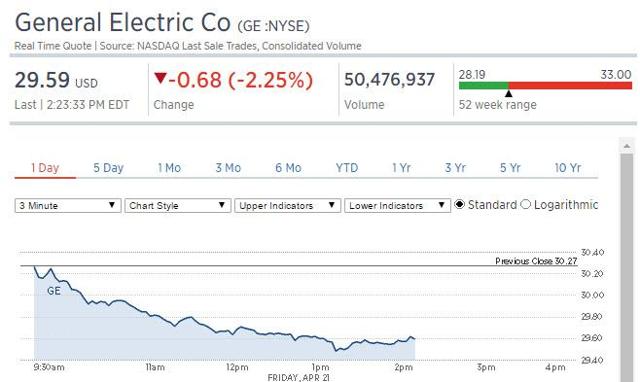Select the 6 Mo chart range
Image resolution: width=640 pixels, height=382 pixels.
tap(288, 168)
